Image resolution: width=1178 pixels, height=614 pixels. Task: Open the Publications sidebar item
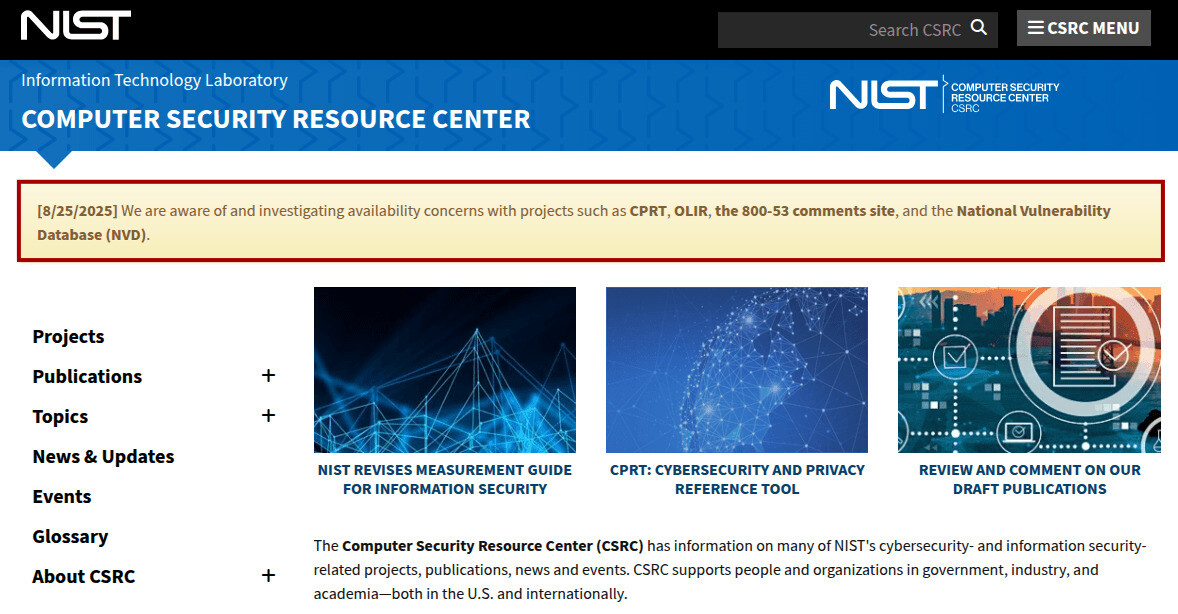click(x=87, y=377)
